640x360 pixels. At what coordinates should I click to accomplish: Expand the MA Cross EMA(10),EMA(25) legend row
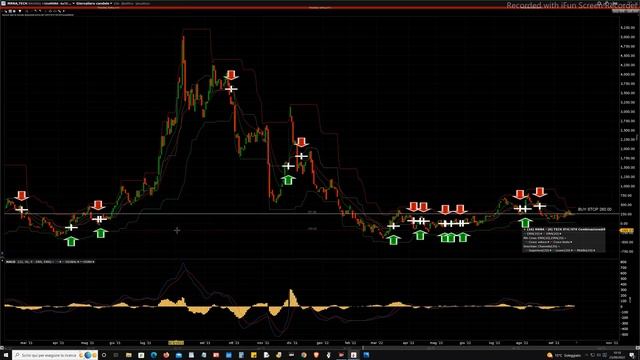544,238
